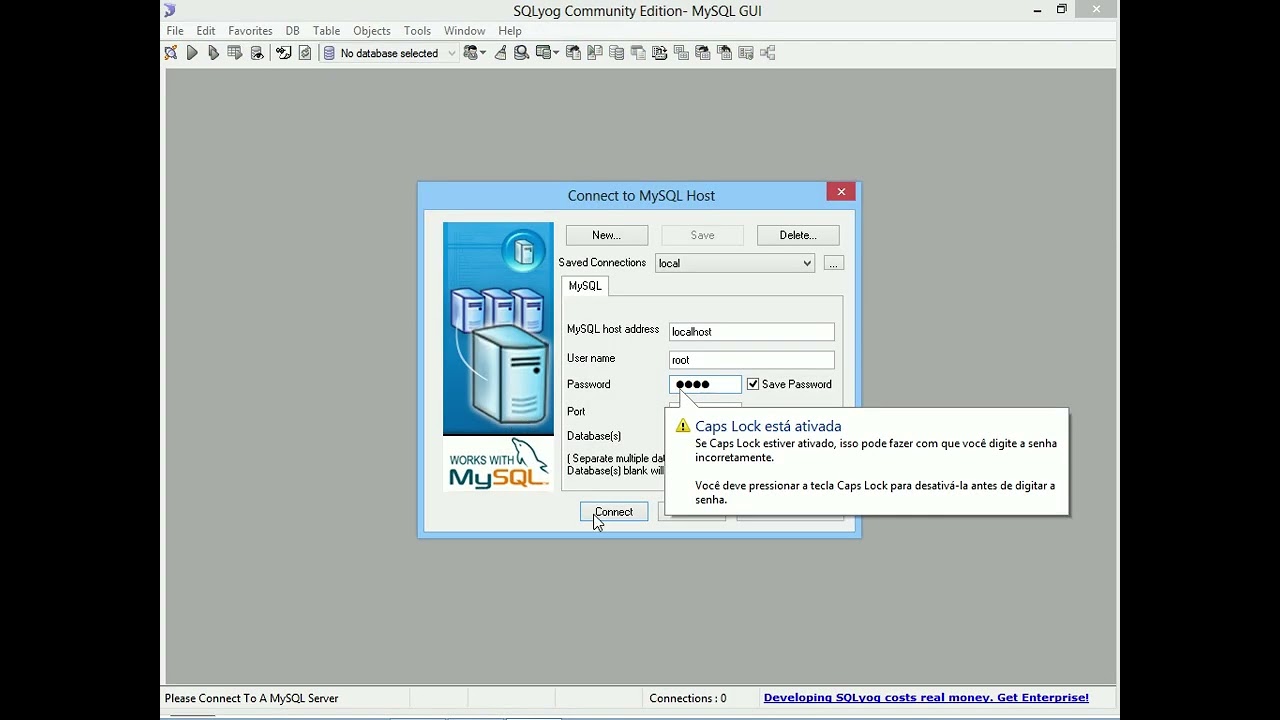Image resolution: width=1280 pixels, height=720 pixels.
Task: Open the Window menu
Action: [x=464, y=31]
